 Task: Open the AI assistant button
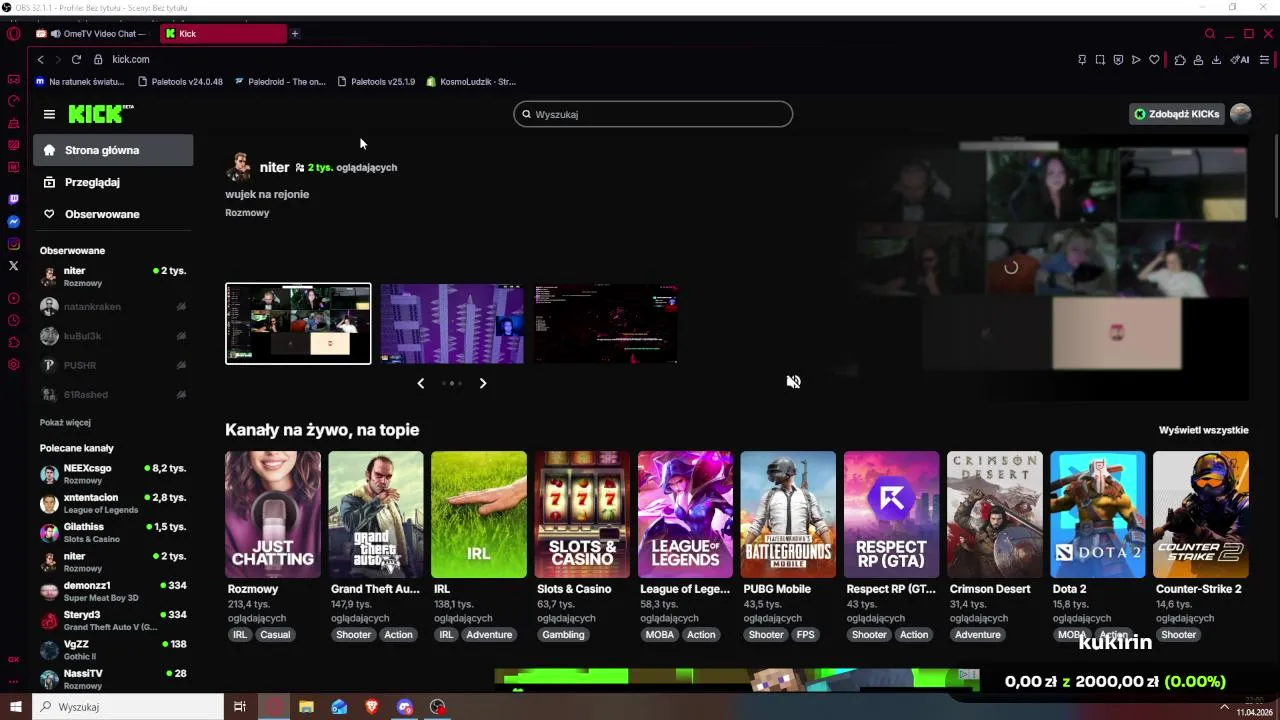(1240, 59)
